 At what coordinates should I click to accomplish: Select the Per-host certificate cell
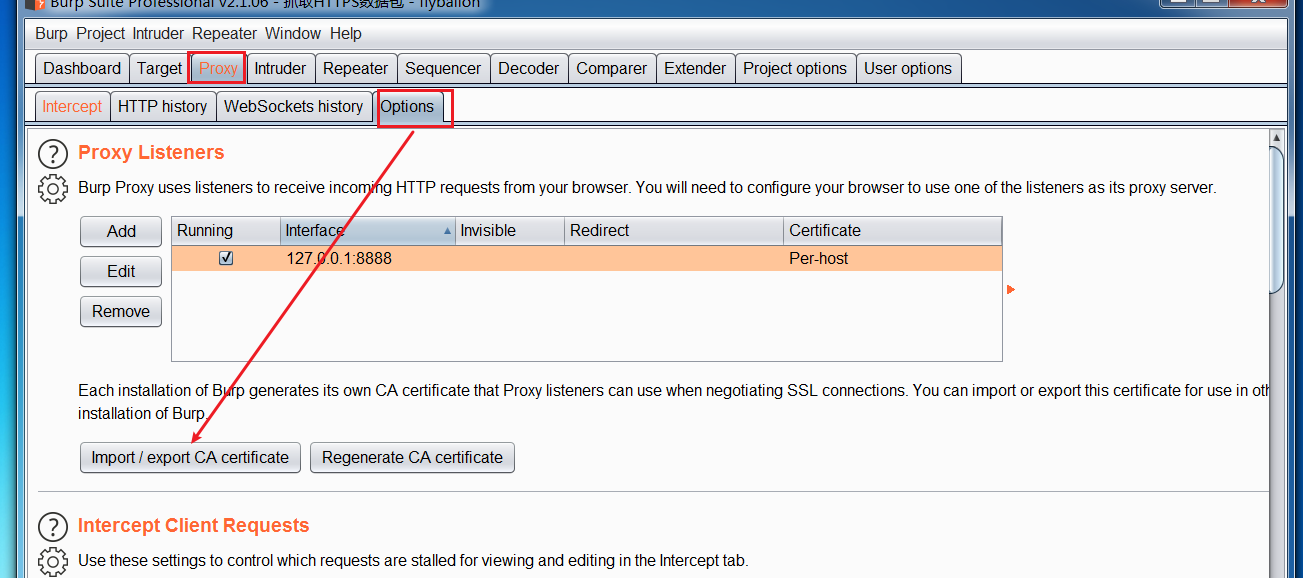pyautogui.click(x=892, y=258)
